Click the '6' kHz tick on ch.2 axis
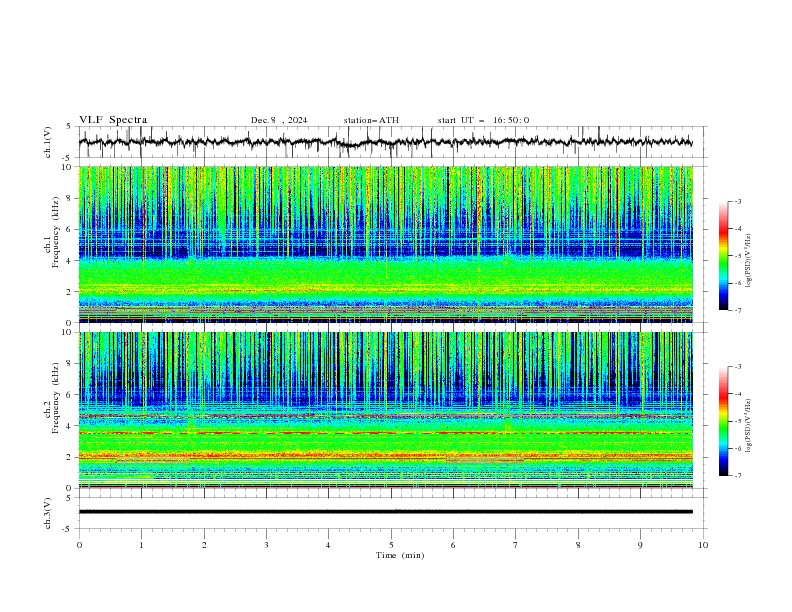The height and width of the screenshot is (612, 792). tap(71, 394)
